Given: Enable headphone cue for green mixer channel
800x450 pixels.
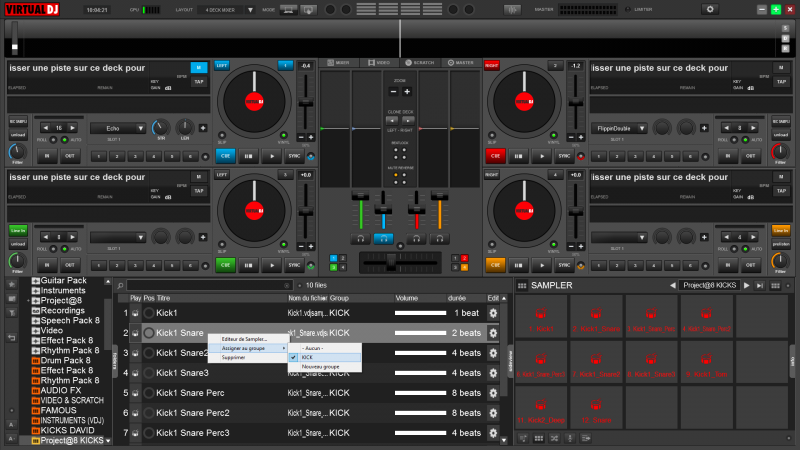Looking at the screenshot, I should (x=361, y=238).
